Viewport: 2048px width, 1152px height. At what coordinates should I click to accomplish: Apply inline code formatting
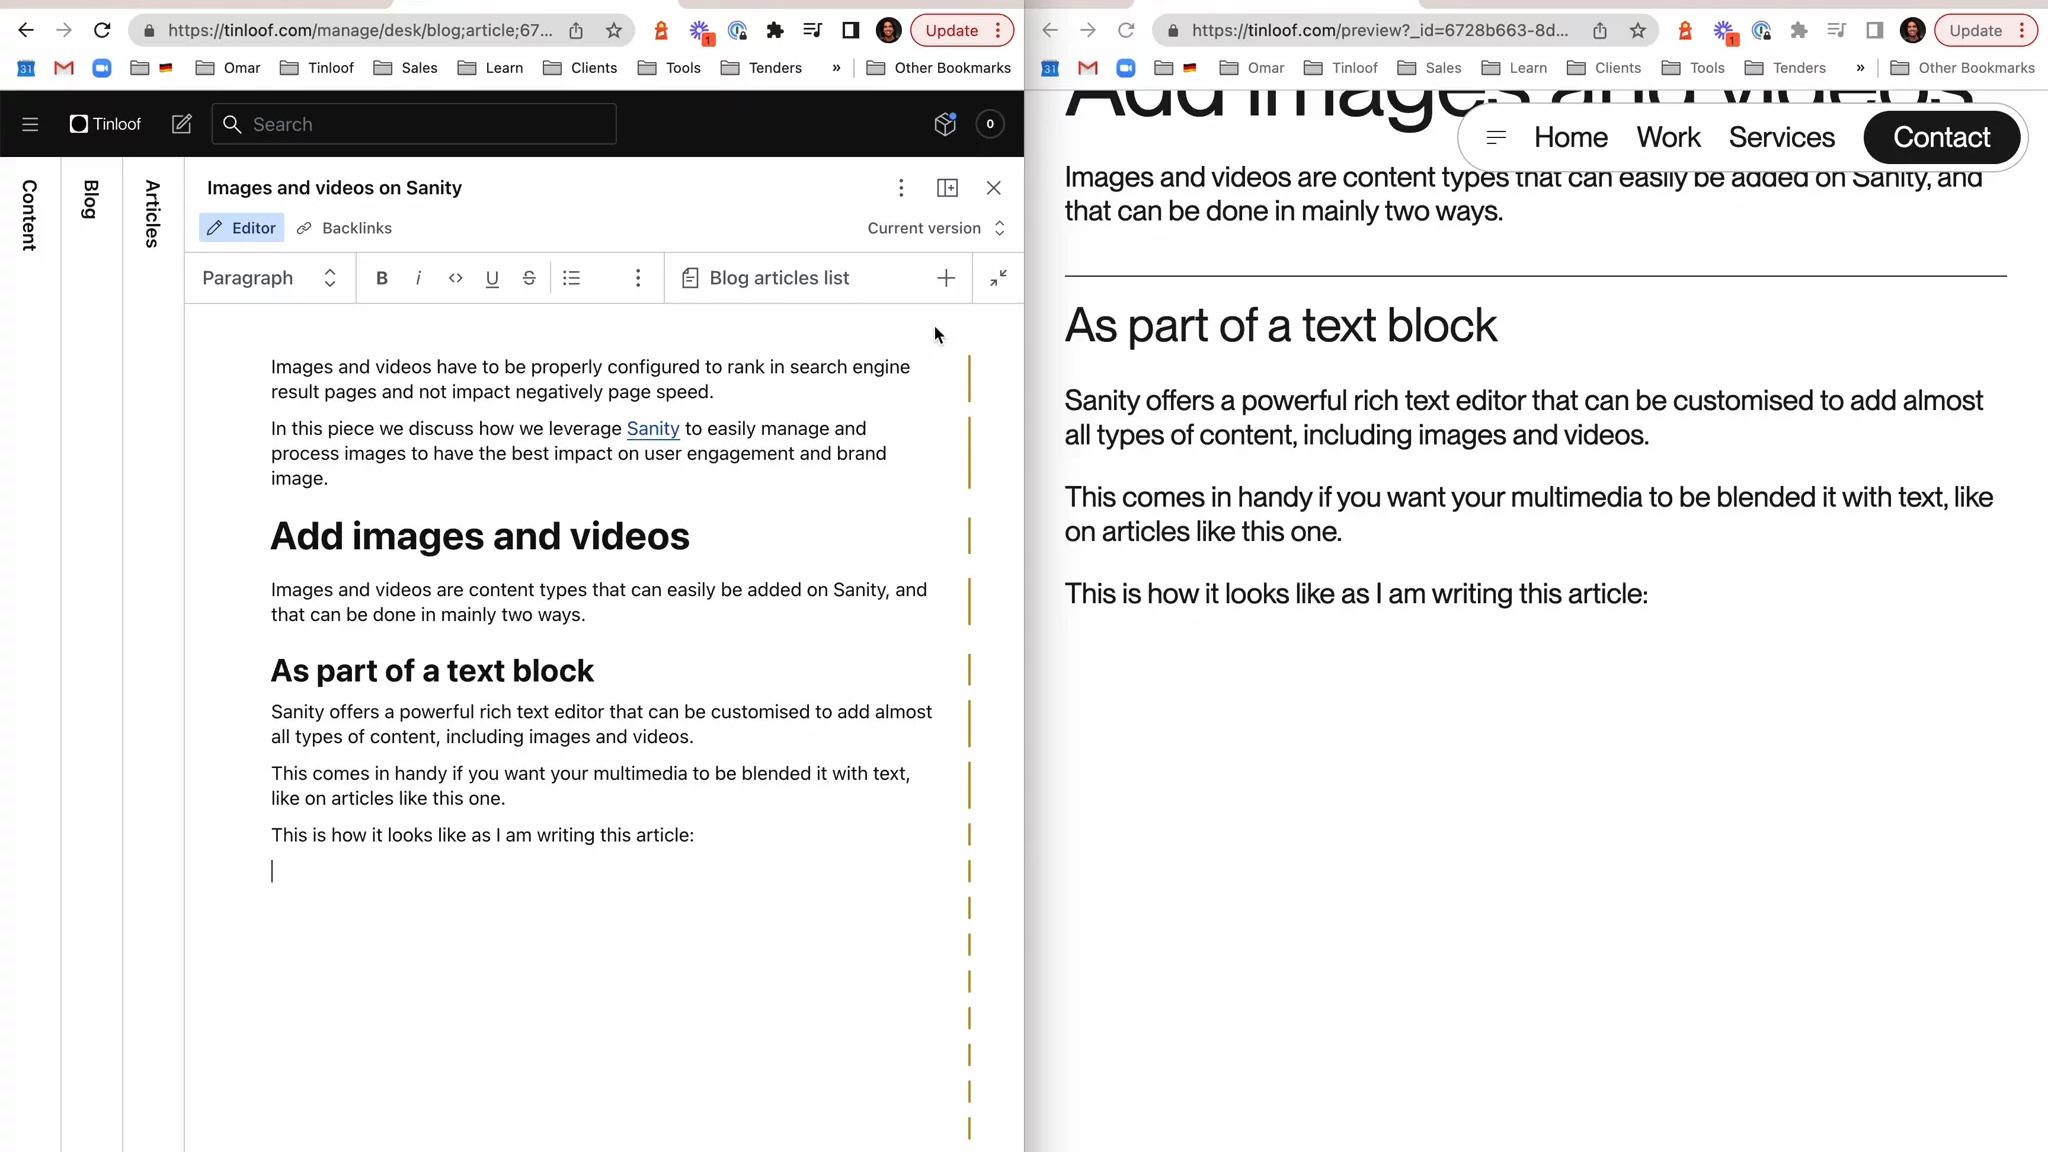click(x=455, y=278)
